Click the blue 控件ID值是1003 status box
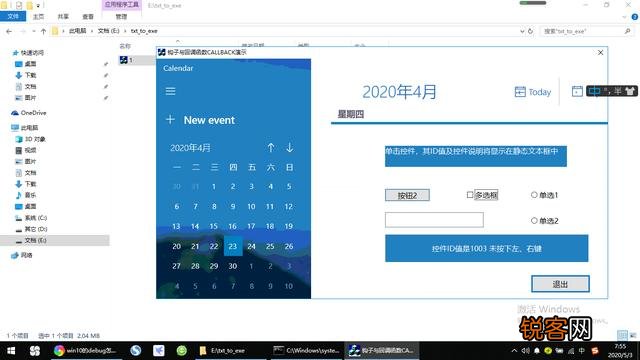 click(x=487, y=248)
